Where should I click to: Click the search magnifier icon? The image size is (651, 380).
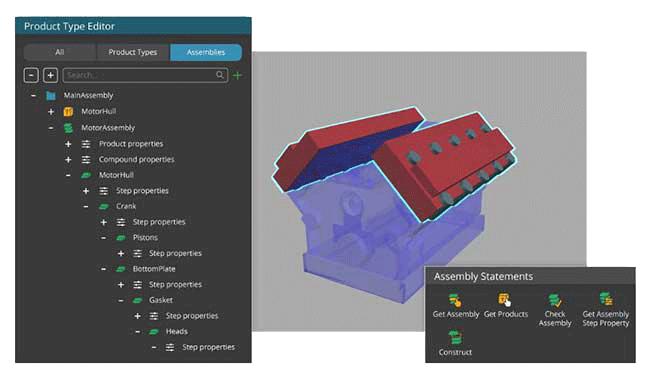220,75
